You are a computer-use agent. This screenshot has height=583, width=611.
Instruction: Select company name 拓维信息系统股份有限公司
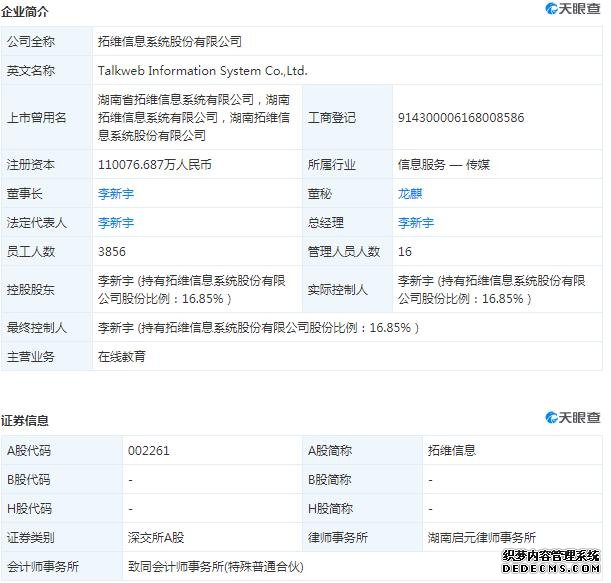tap(170, 41)
